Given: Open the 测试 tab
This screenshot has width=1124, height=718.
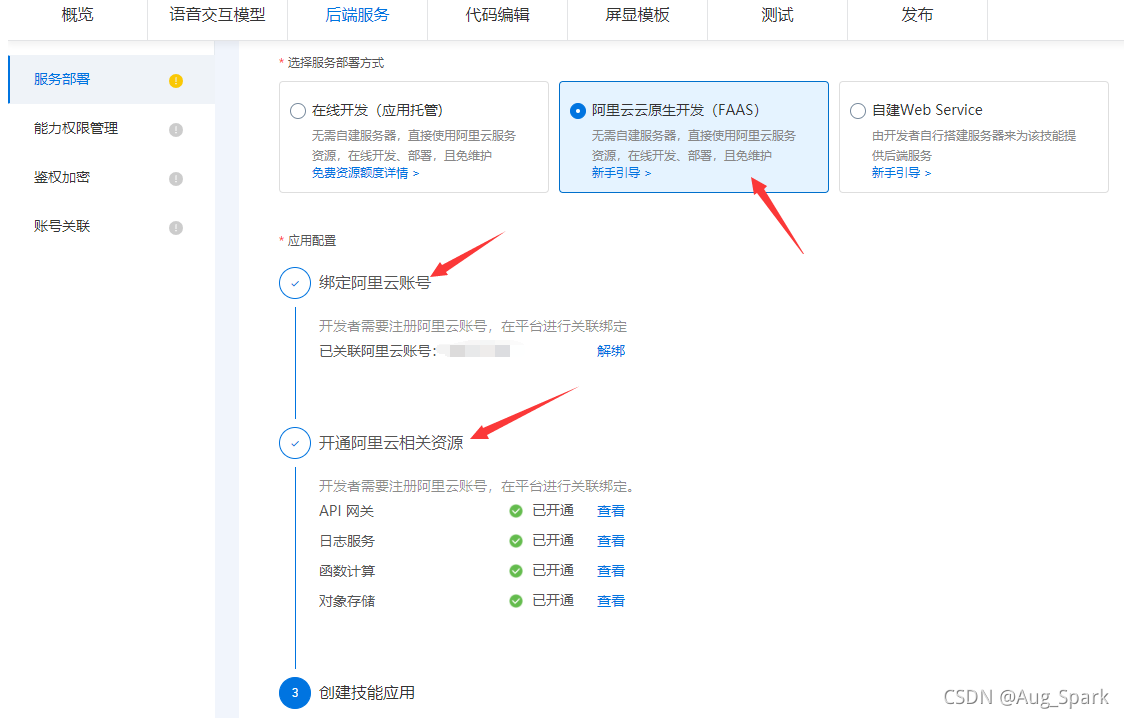Looking at the screenshot, I should click(x=777, y=15).
